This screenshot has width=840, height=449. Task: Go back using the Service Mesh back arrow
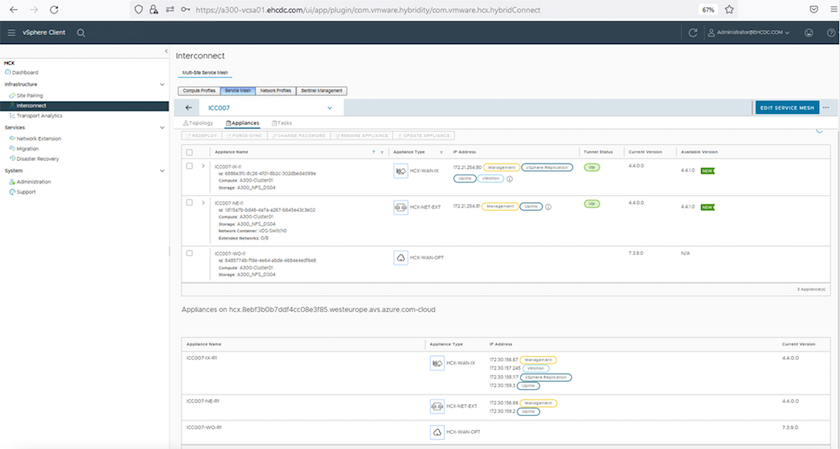[x=189, y=107]
